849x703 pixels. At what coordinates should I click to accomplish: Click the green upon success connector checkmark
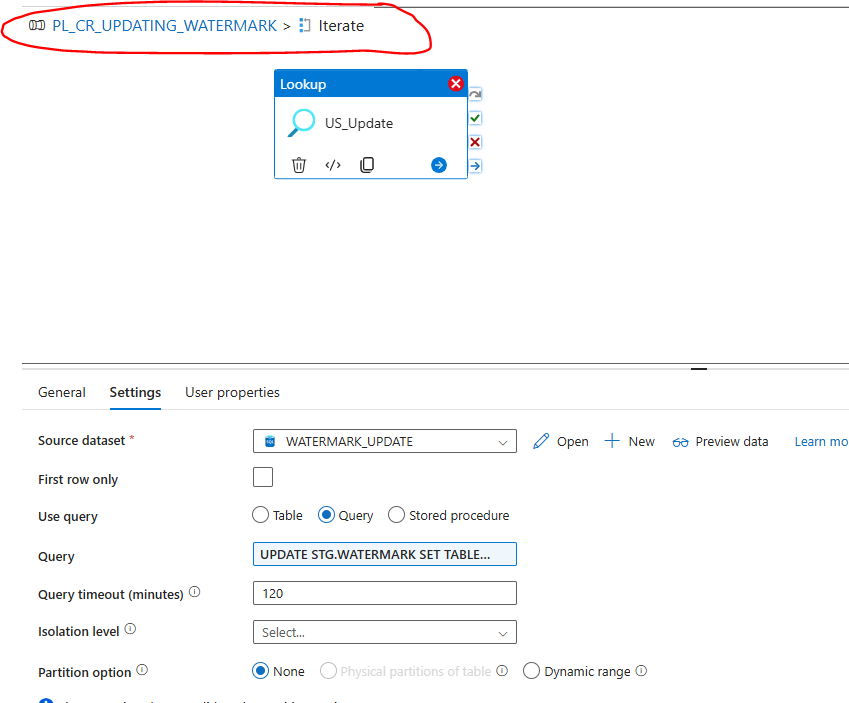pyautogui.click(x=475, y=118)
